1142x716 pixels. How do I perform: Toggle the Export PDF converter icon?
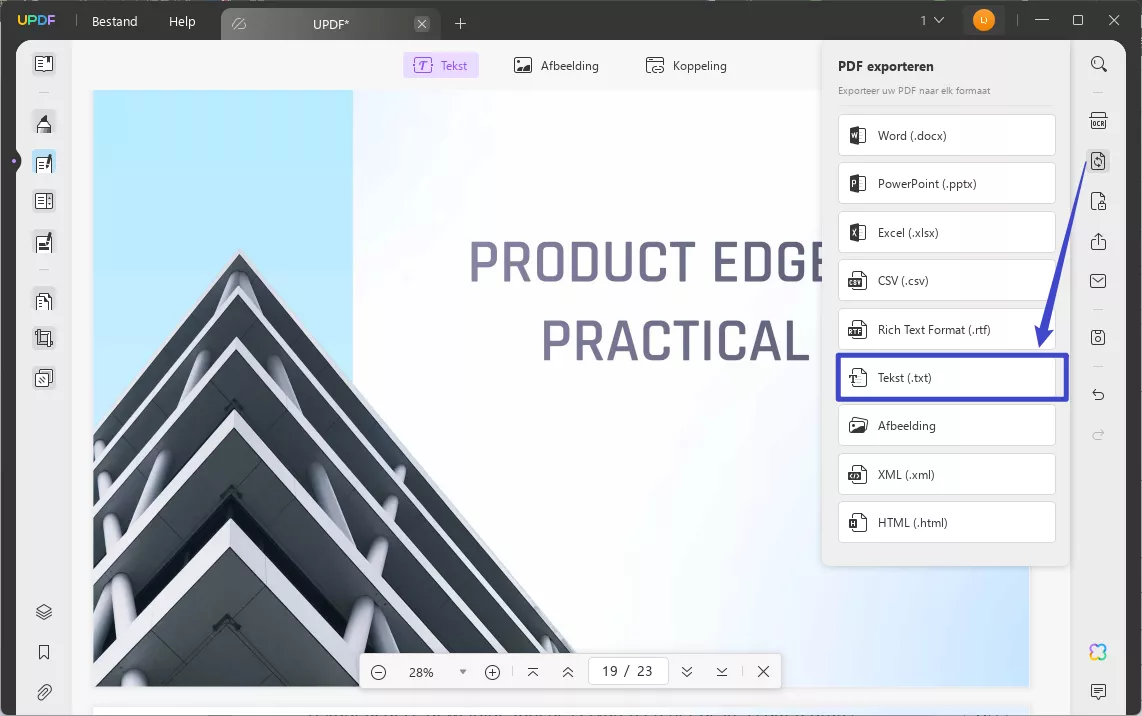coord(1098,160)
